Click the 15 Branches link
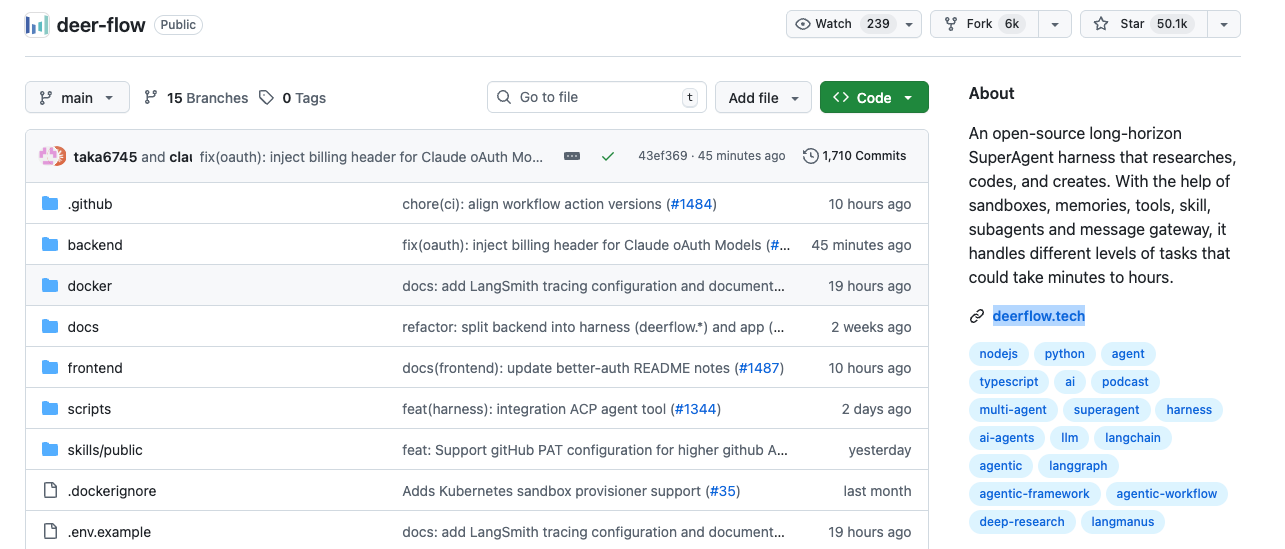 (x=196, y=98)
